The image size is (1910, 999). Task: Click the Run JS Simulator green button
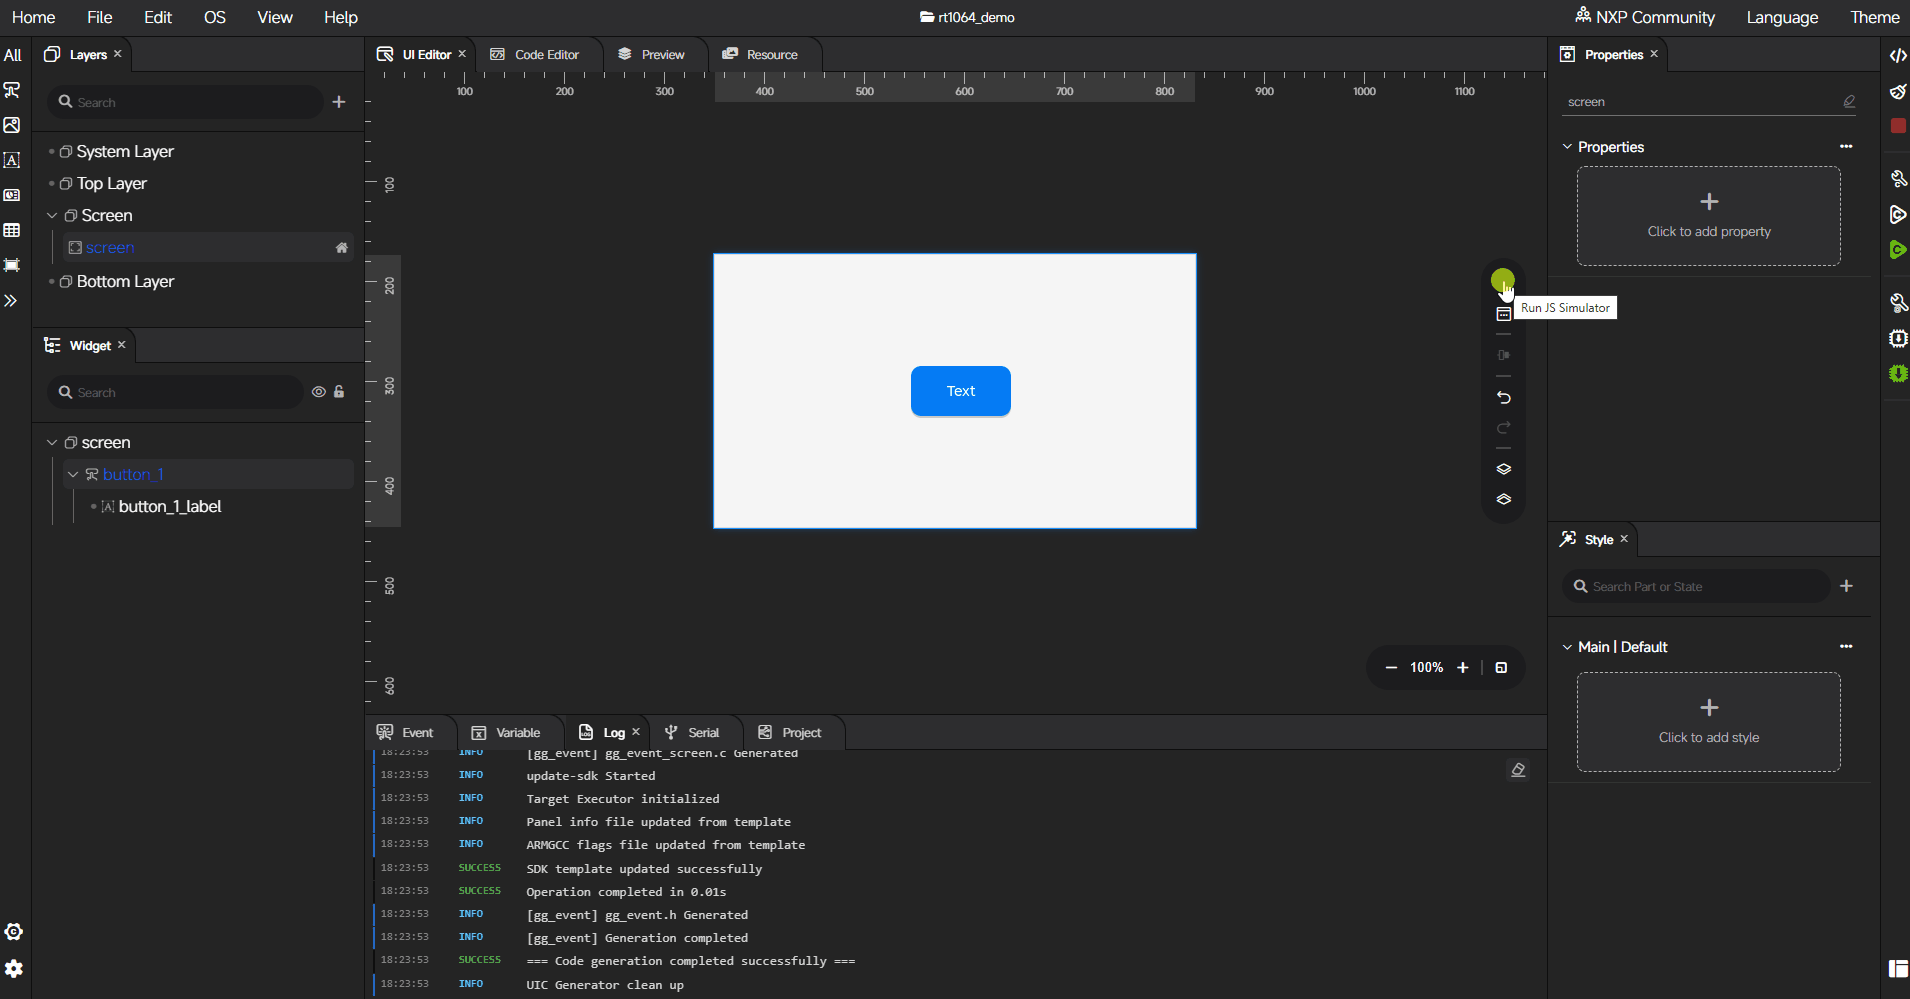(x=1502, y=281)
